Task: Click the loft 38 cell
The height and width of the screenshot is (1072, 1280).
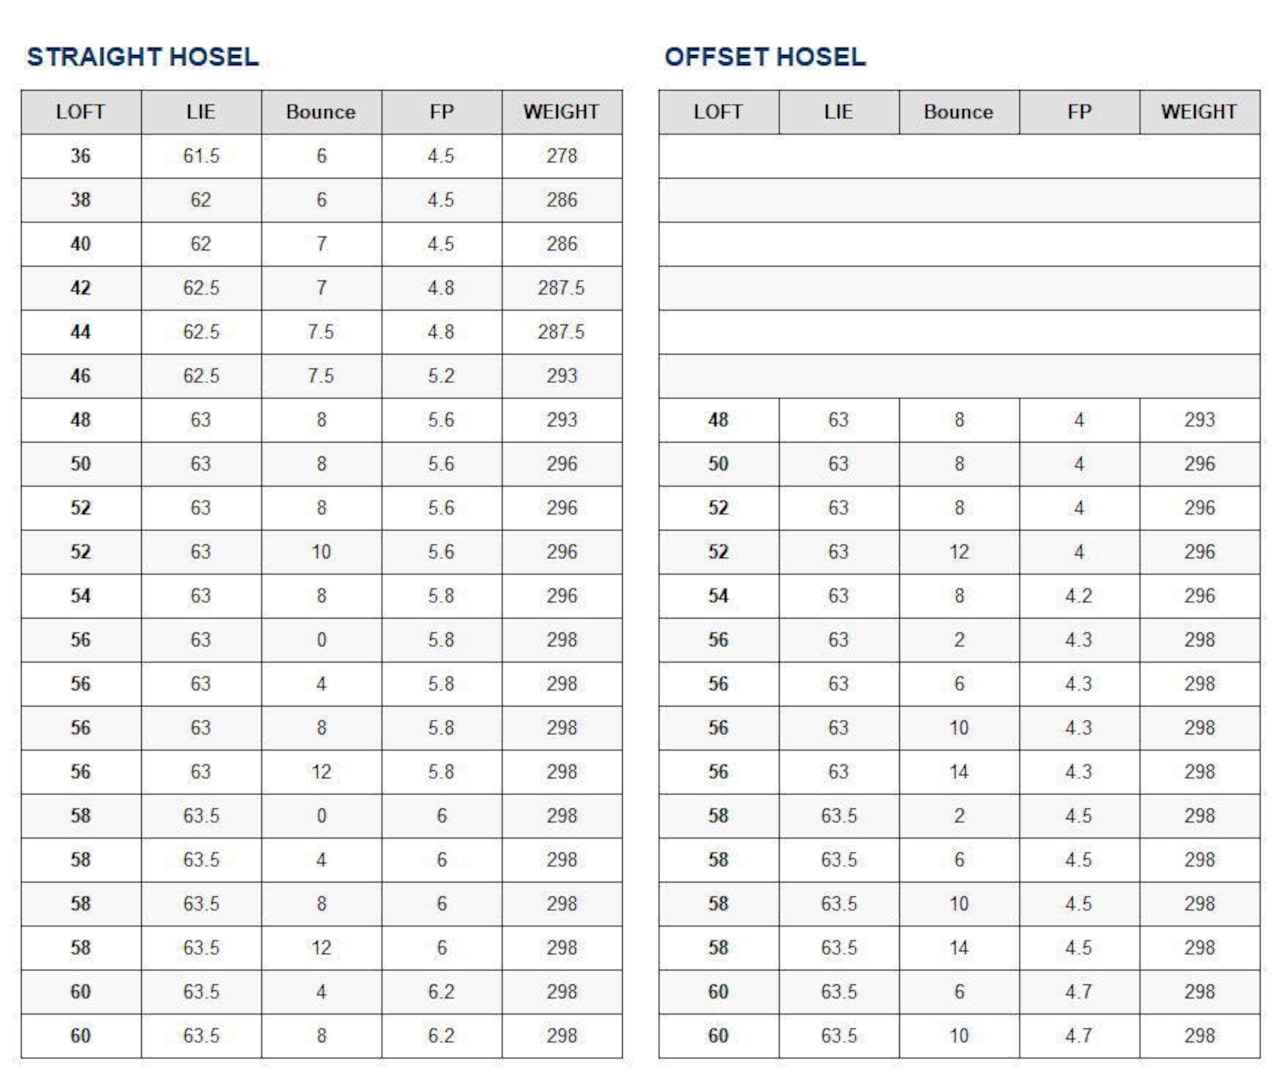Action: pyautogui.click(x=81, y=200)
